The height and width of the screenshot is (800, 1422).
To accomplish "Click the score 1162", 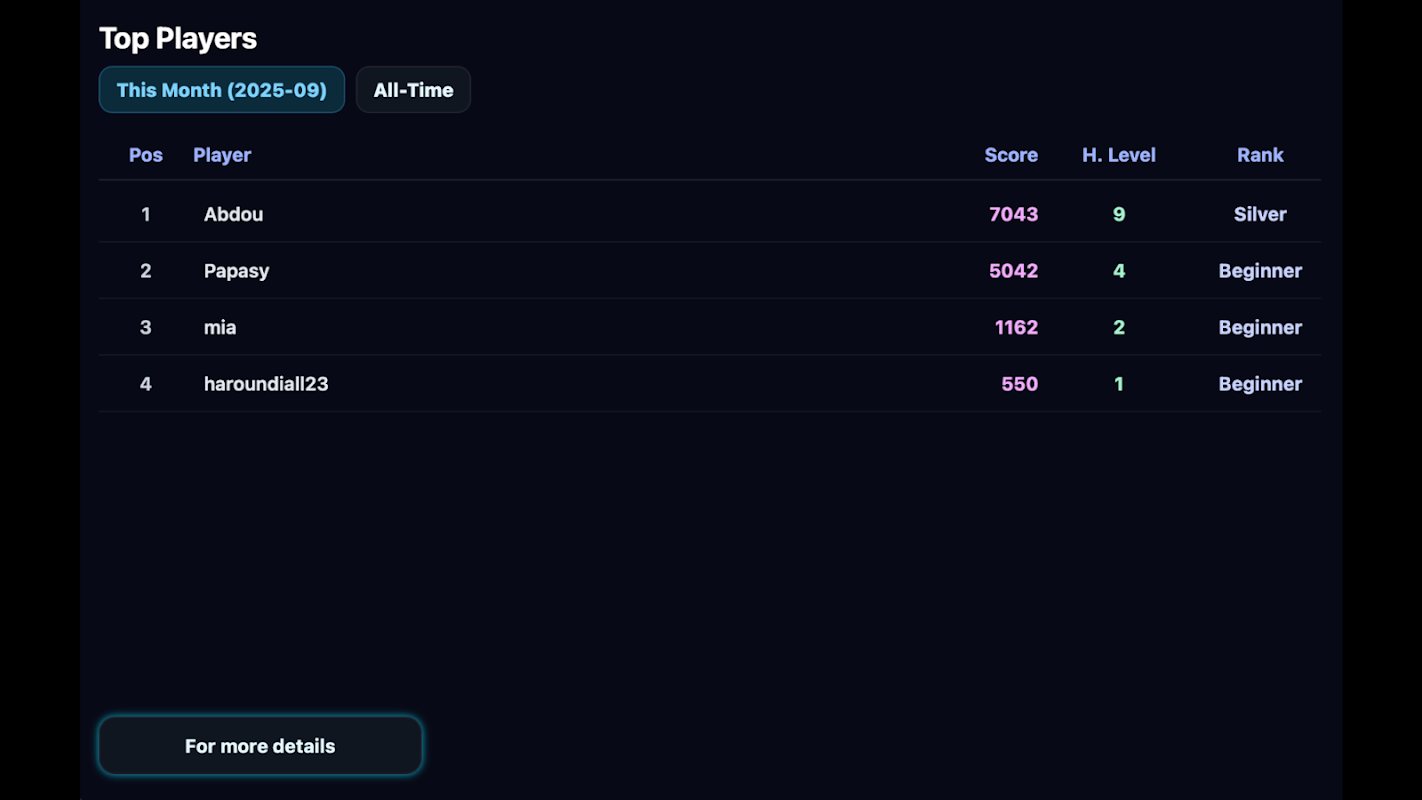I will point(1016,327).
